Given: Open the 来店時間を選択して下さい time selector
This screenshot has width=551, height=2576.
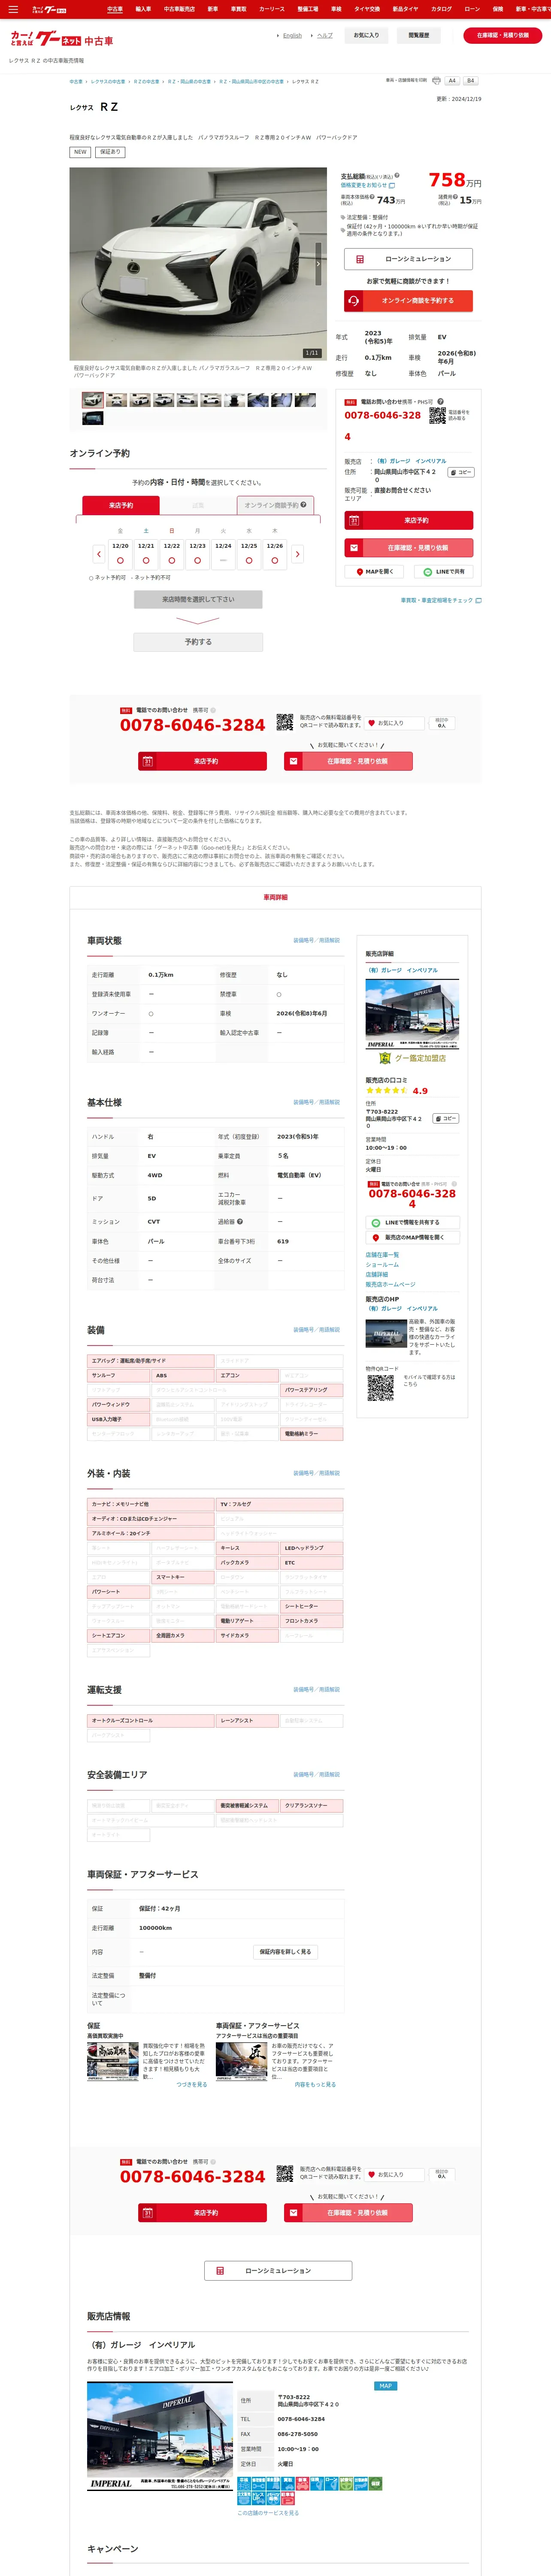Looking at the screenshot, I should click(198, 599).
